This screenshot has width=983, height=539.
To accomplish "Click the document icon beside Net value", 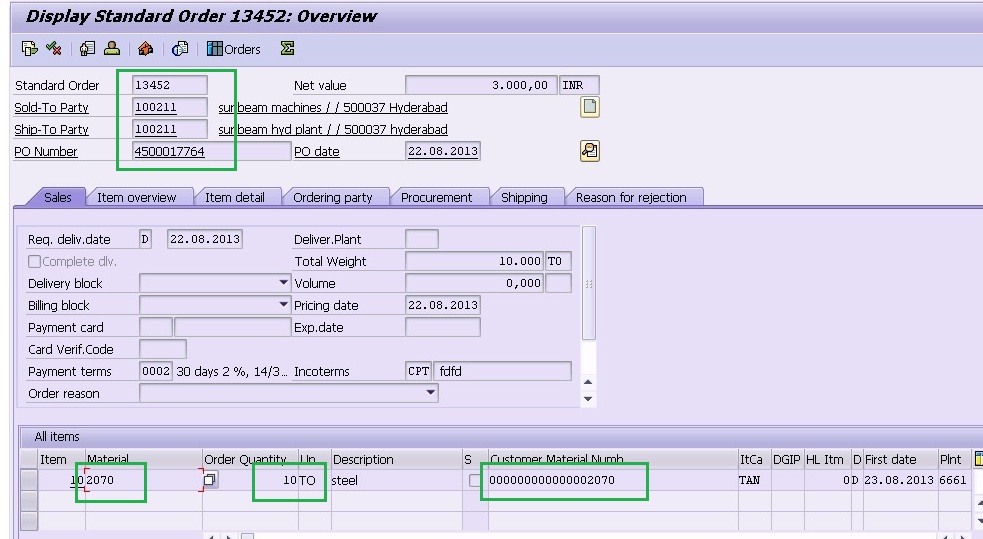I will 590,108.
